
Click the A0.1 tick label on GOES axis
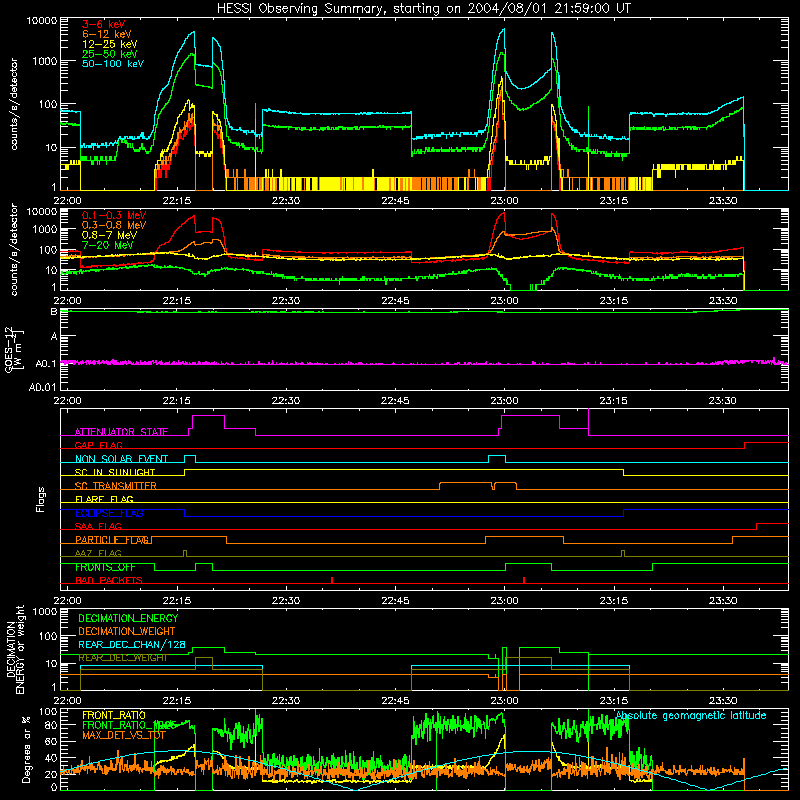[46, 364]
